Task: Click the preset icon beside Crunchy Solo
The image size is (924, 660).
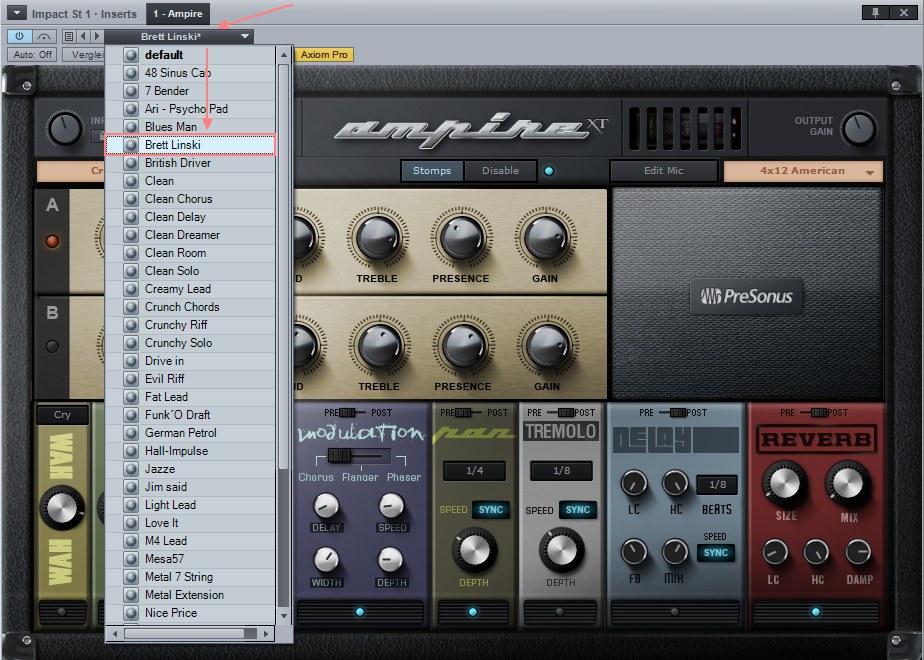Action: (x=131, y=343)
